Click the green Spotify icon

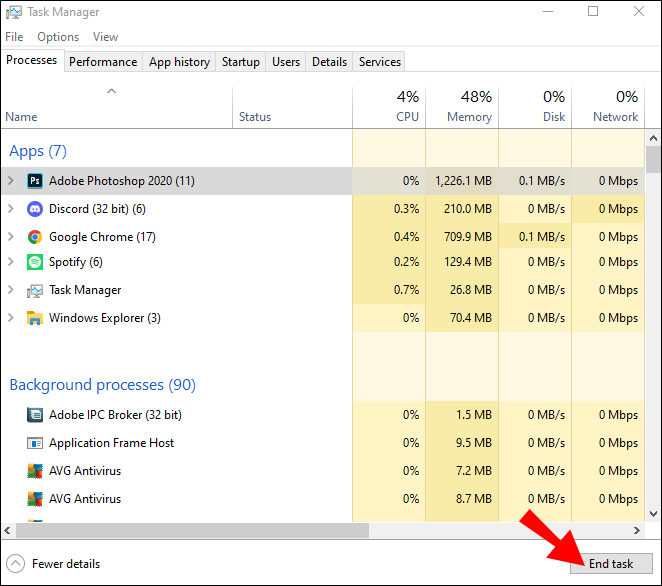tap(35, 262)
